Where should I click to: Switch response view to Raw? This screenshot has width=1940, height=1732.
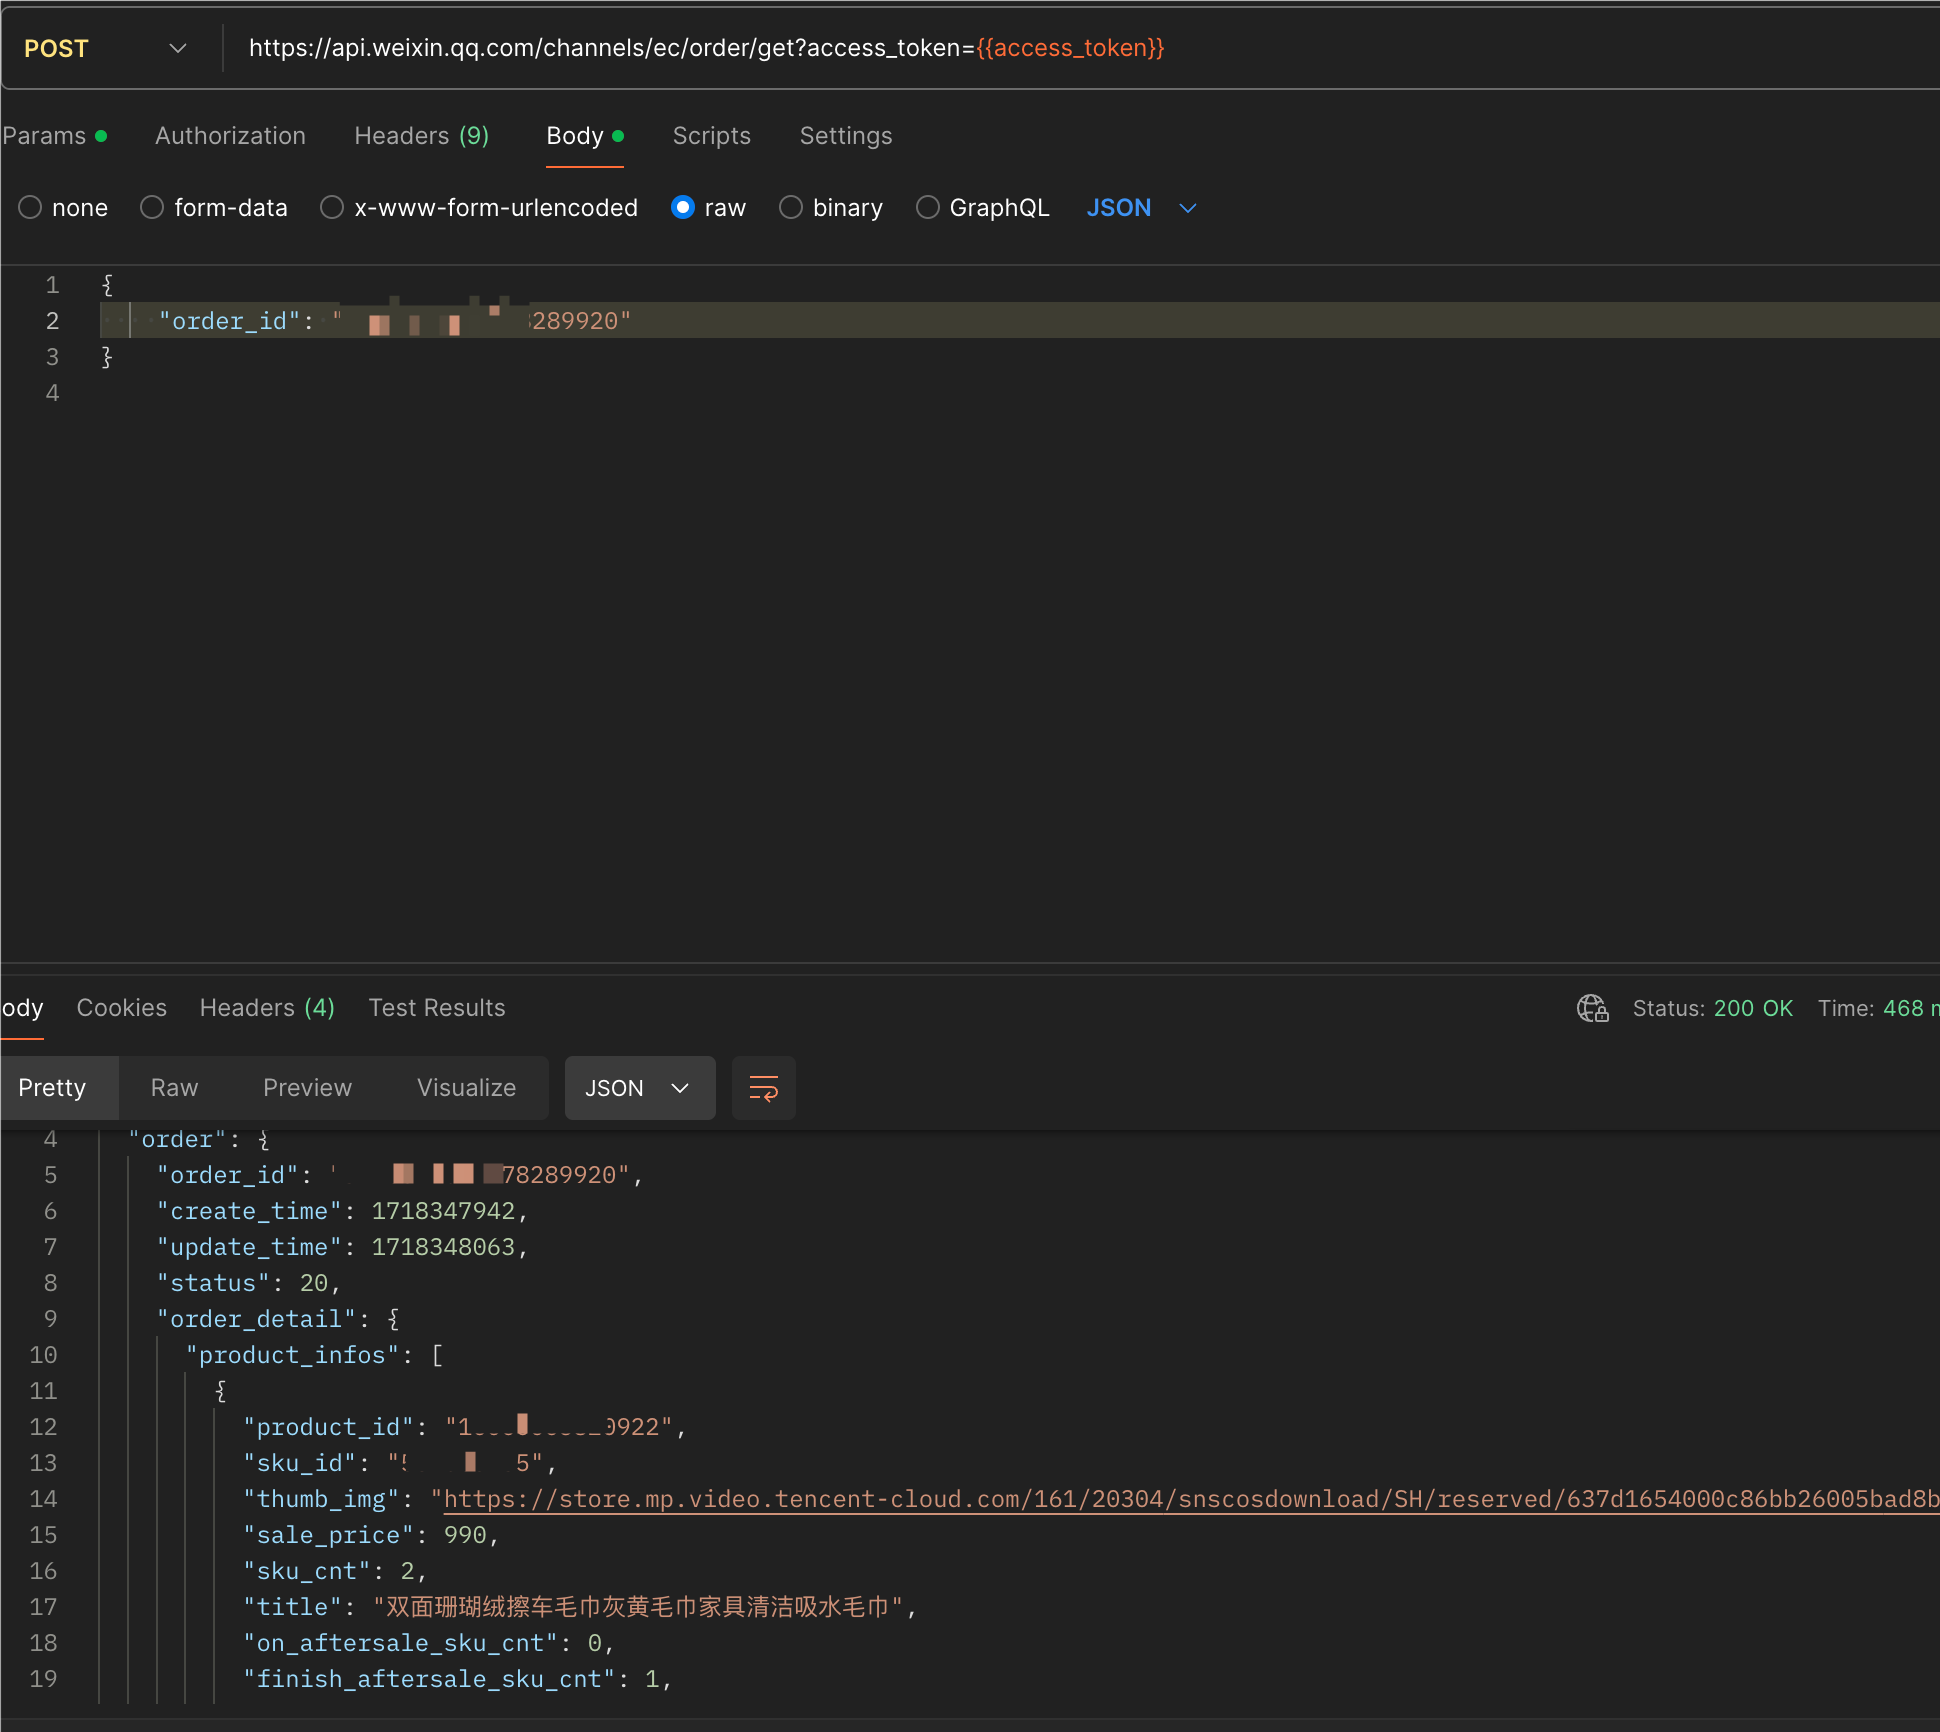174,1088
